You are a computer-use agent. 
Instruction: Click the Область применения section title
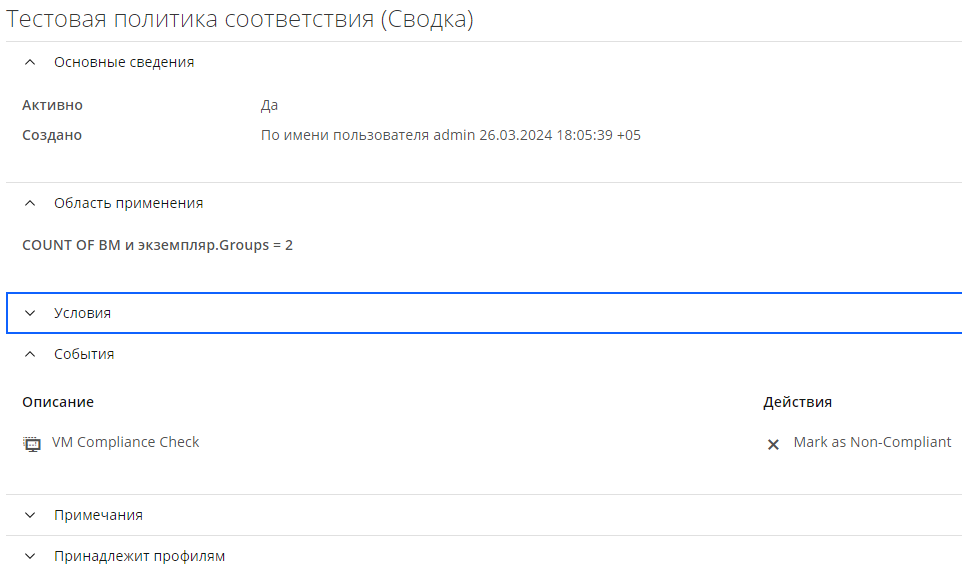(128, 203)
